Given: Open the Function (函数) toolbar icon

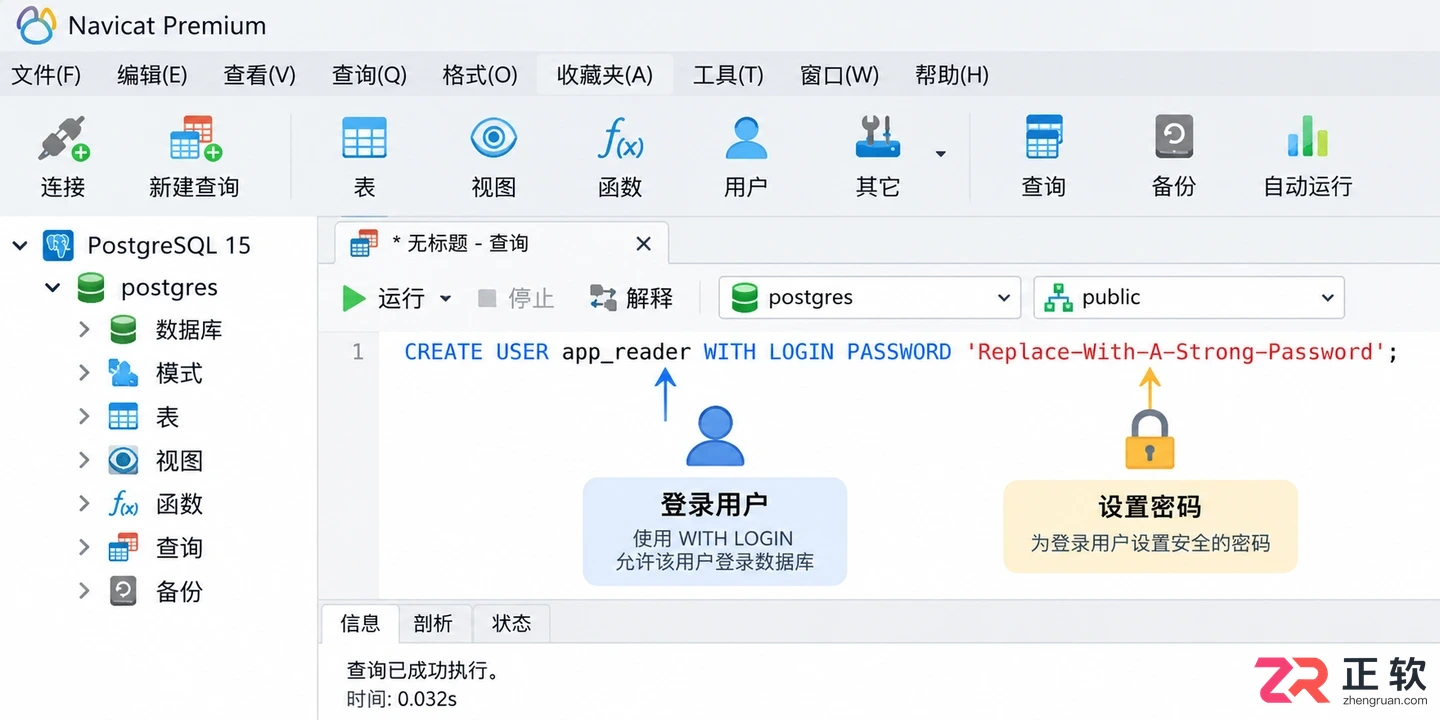Looking at the screenshot, I should [620, 139].
